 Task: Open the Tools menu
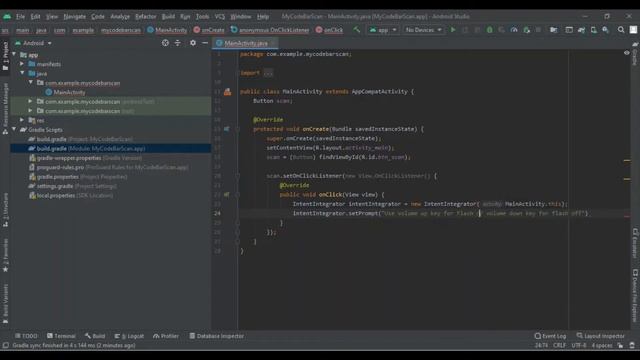pos(202,16)
